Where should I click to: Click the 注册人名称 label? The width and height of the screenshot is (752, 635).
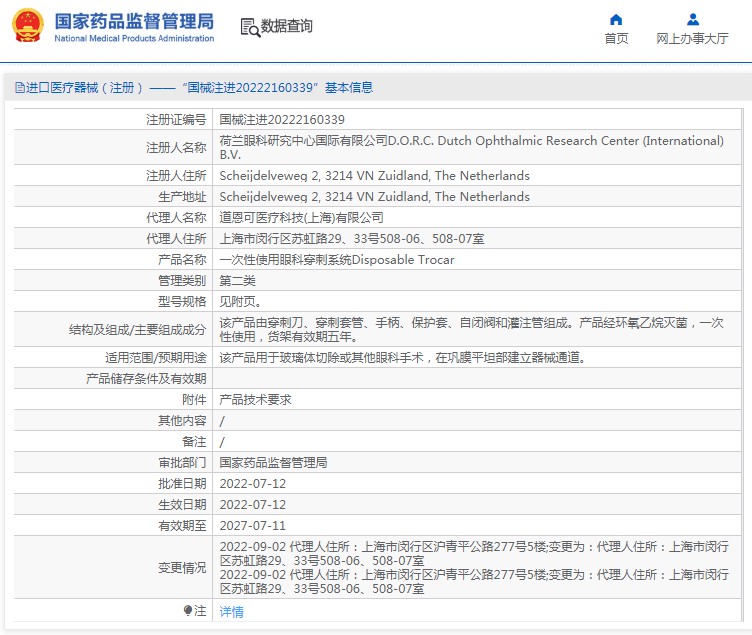pos(176,147)
